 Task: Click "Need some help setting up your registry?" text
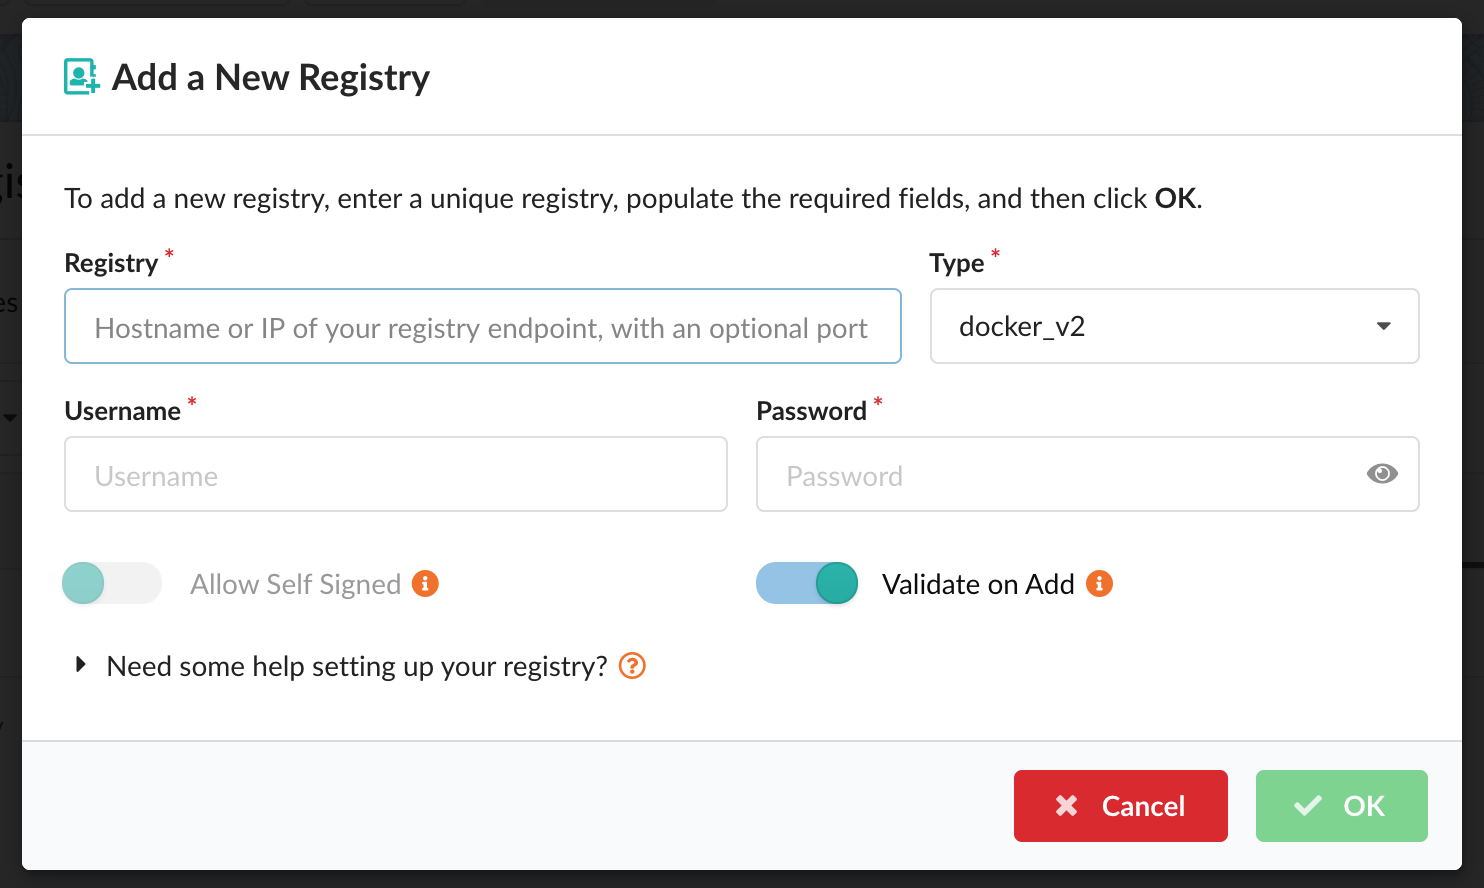[356, 666]
